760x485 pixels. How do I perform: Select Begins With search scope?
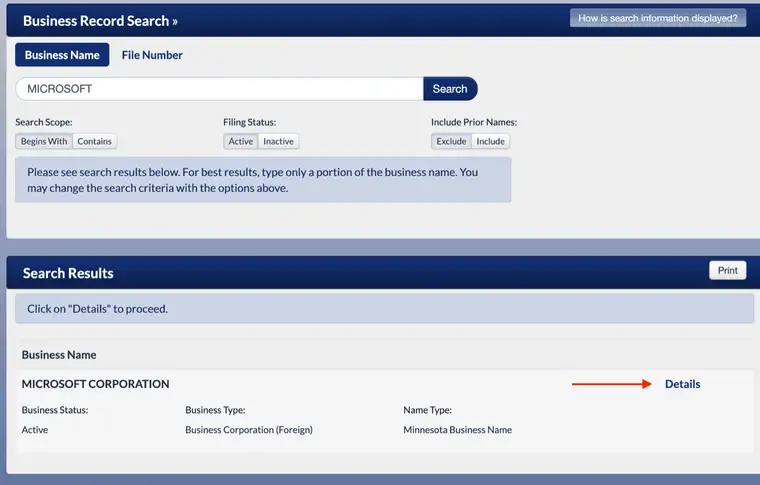point(44,141)
